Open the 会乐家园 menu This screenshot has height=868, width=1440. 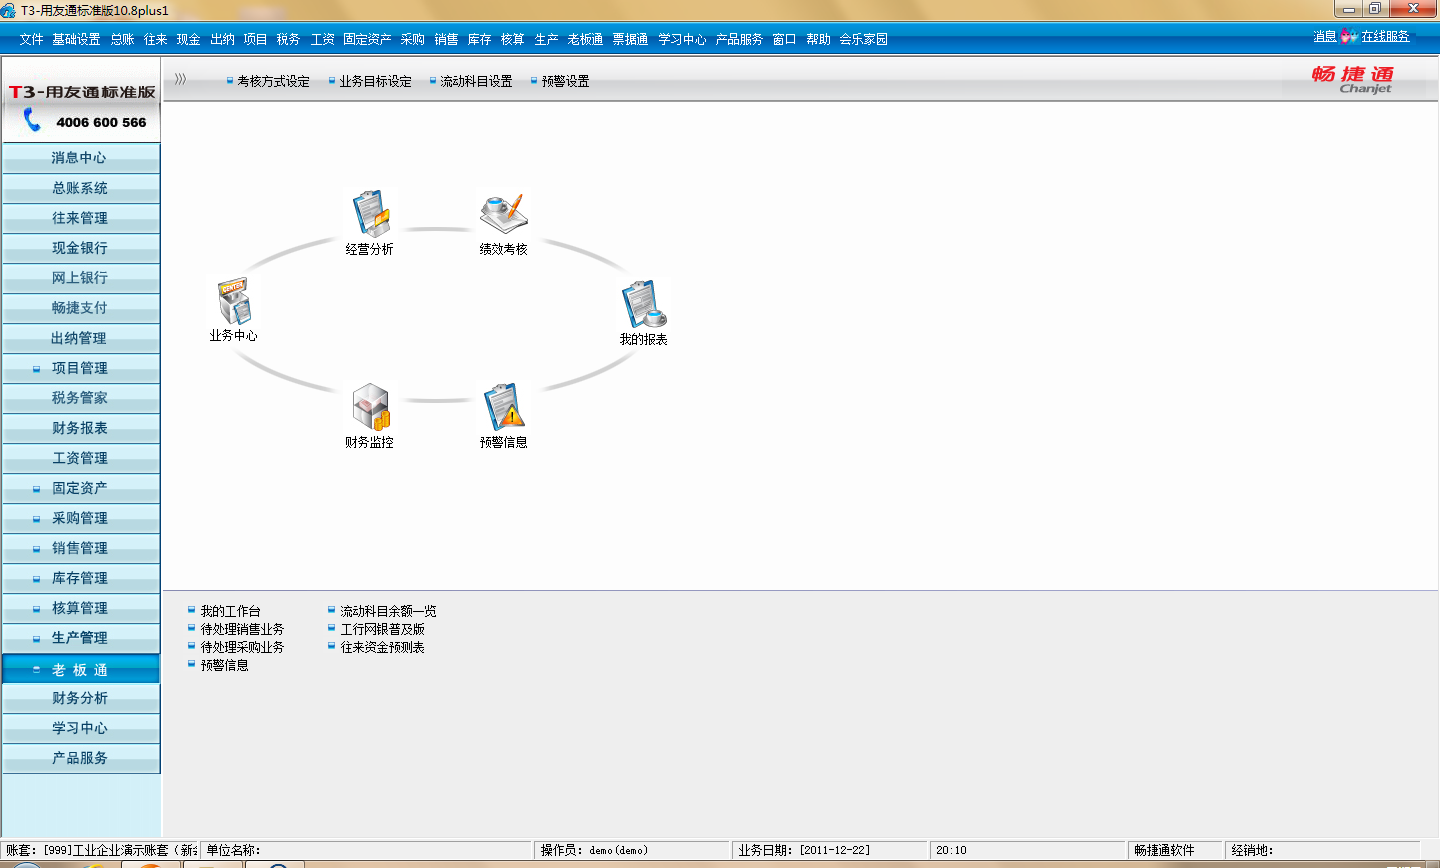click(x=863, y=39)
